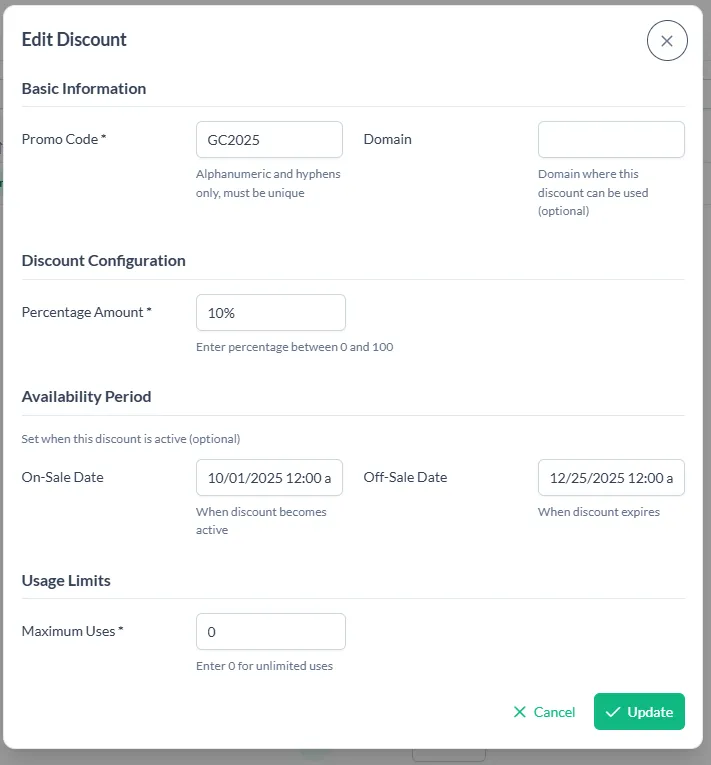Select the Discount Configuration heading
This screenshot has height=765, width=711.
103,261
